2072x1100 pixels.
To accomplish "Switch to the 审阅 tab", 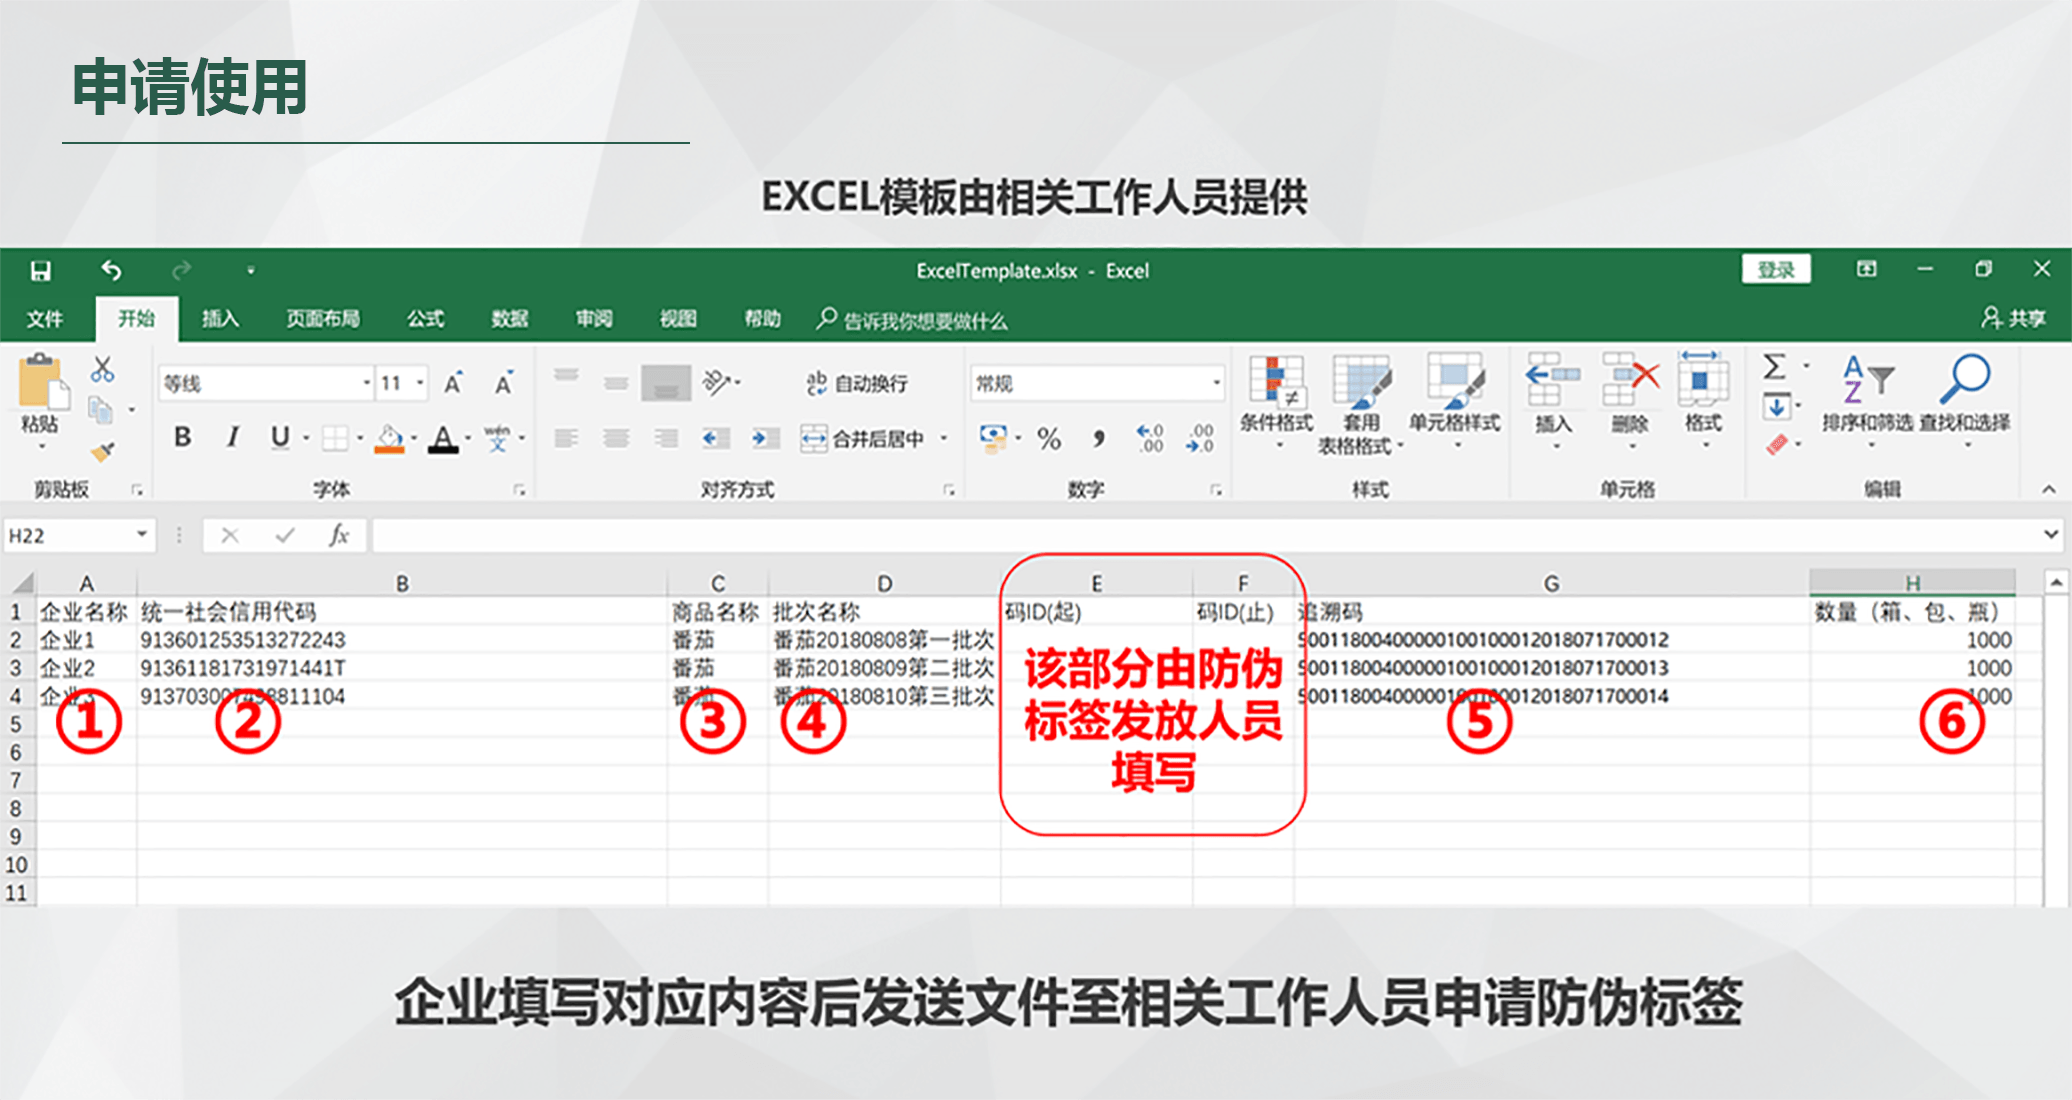I will 594,319.
